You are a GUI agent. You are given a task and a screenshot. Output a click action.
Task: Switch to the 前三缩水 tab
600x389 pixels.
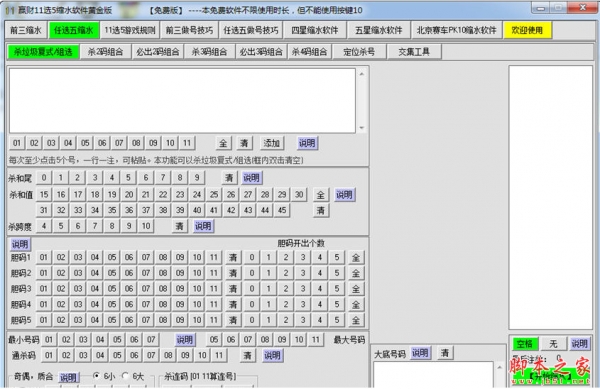(26, 30)
